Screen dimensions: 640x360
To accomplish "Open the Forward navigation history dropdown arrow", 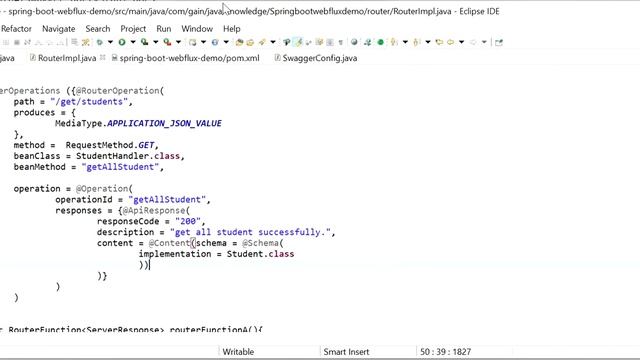I will (484, 42).
